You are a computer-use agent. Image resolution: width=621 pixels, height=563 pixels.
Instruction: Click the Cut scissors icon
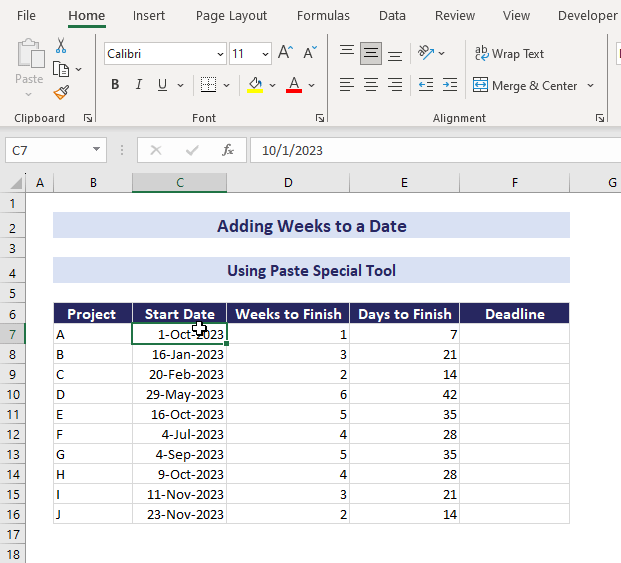(x=61, y=45)
